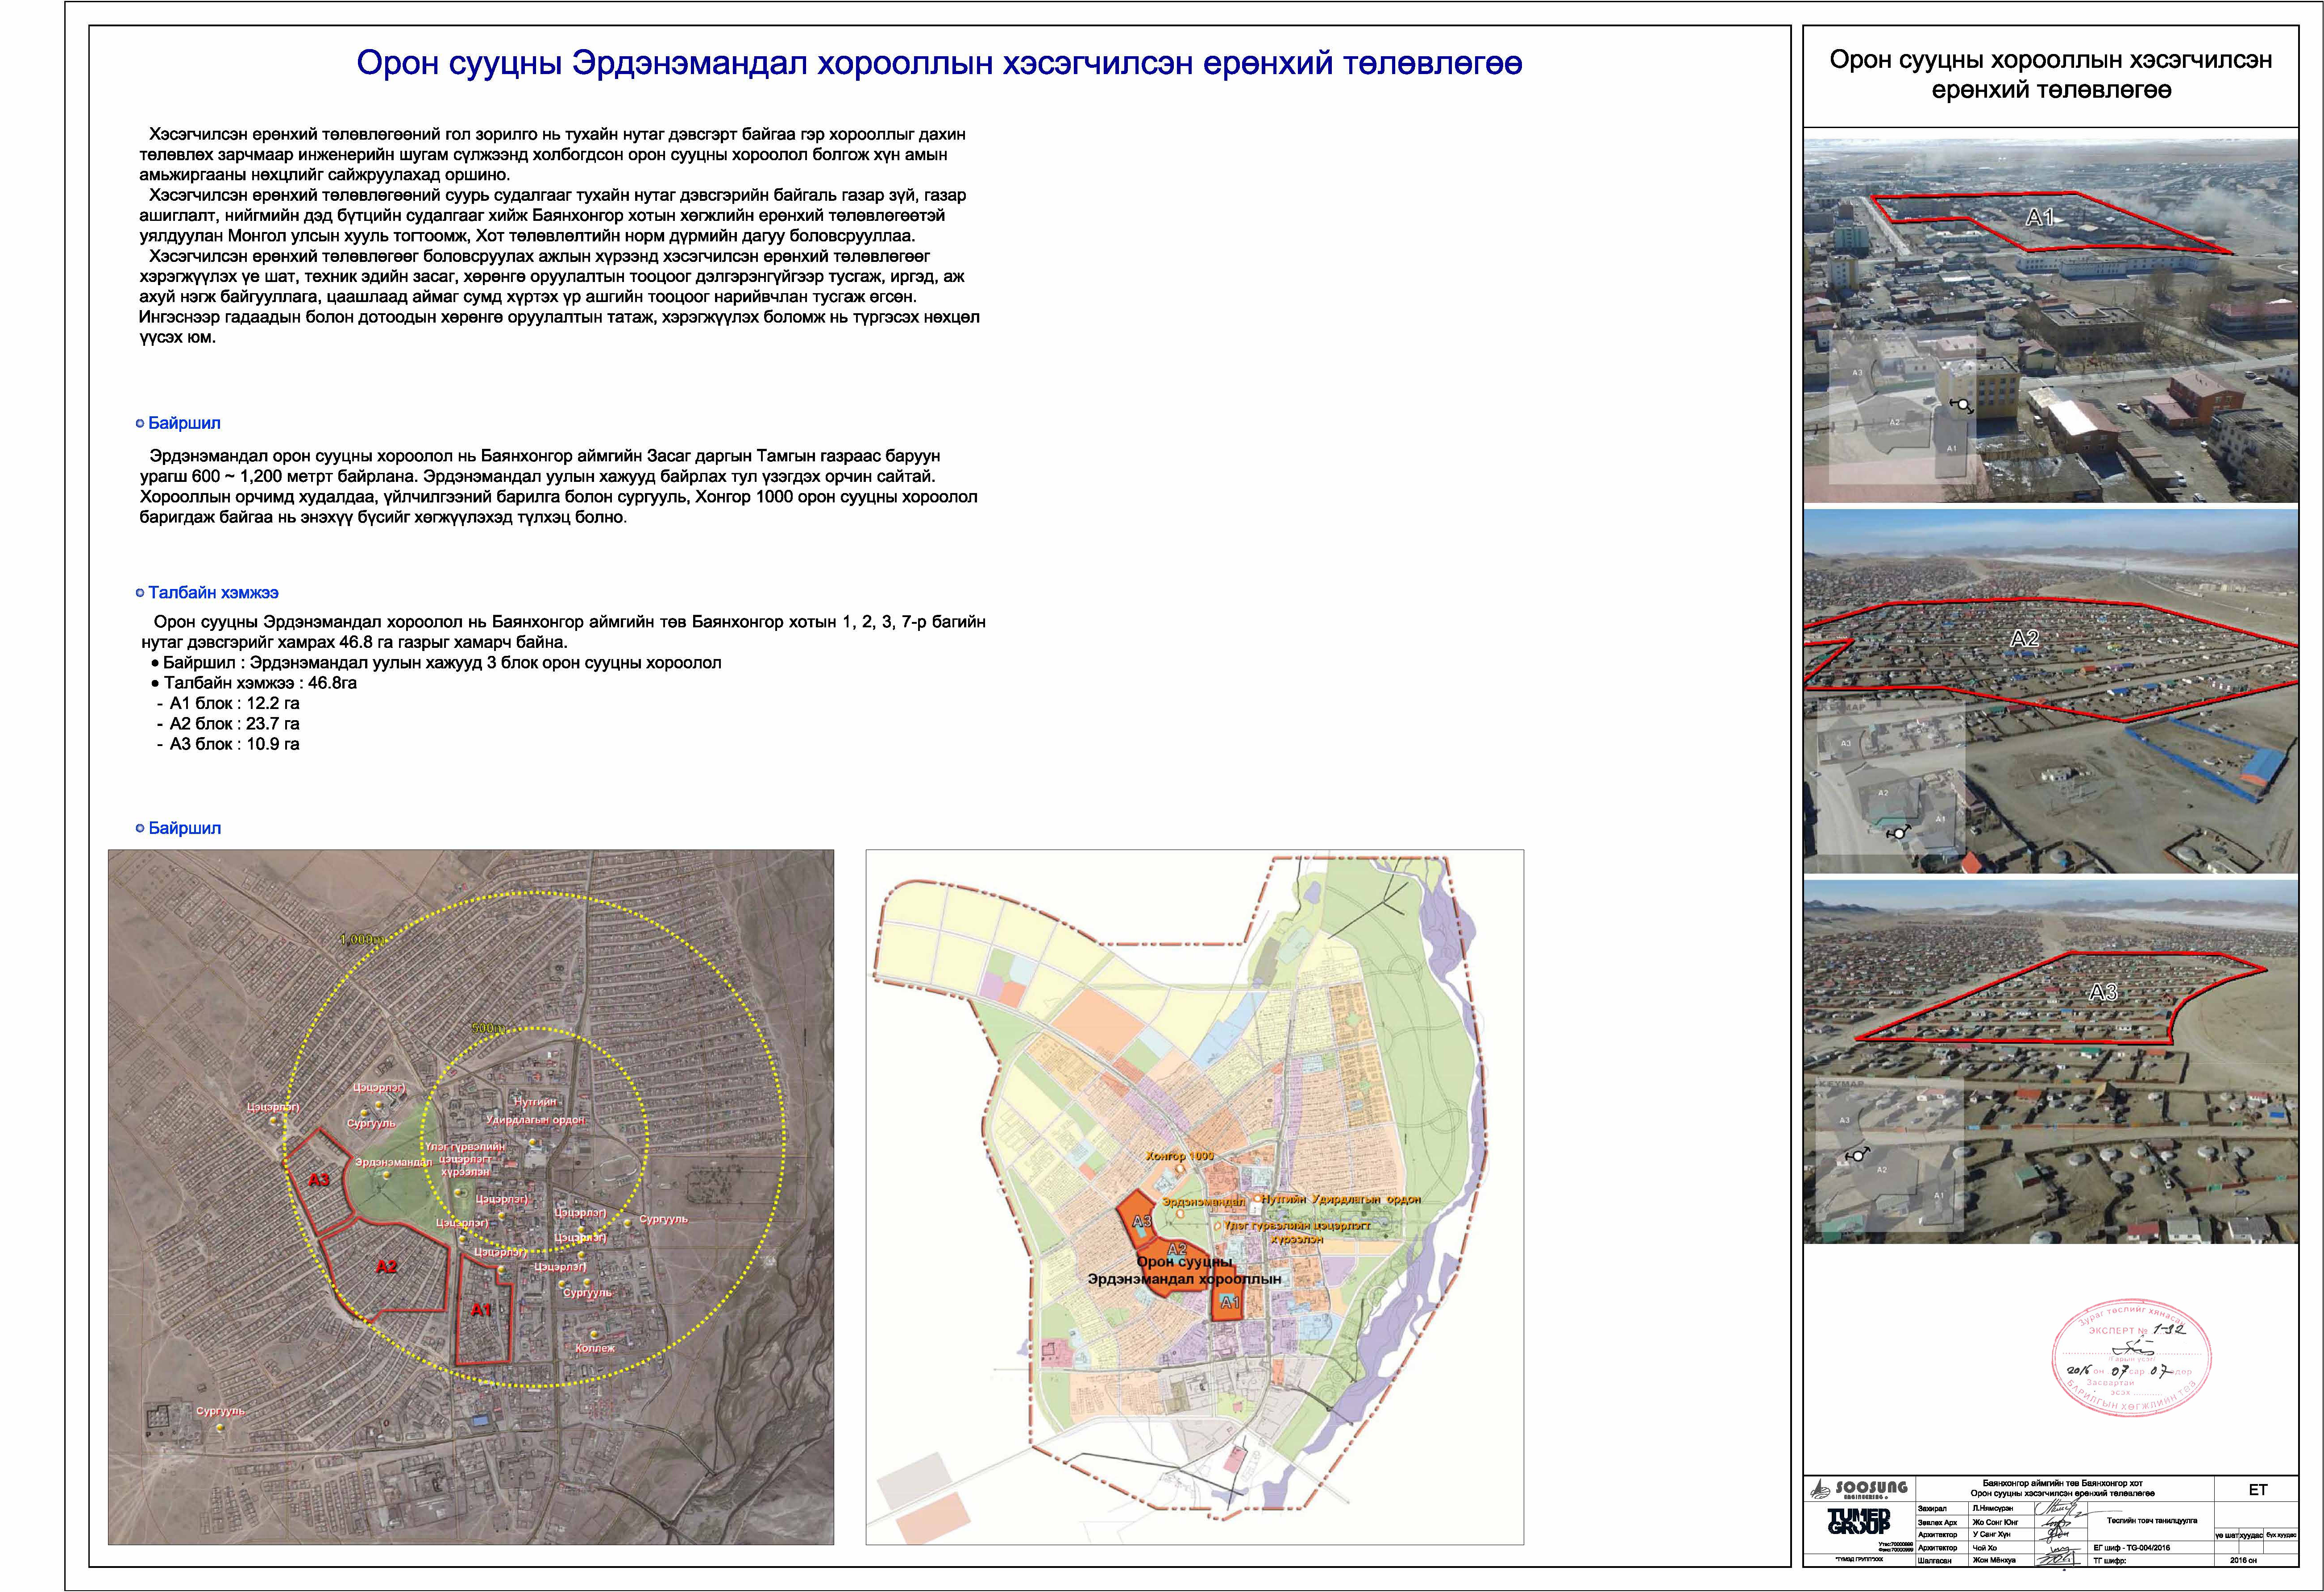Click the Хонгор 1000 label on zoning map
This screenshot has height=1592, width=2324.
click(x=1179, y=1156)
